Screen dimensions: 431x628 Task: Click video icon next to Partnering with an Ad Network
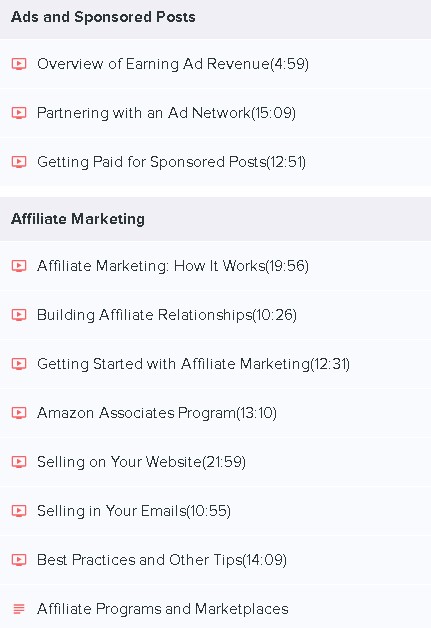[x=19, y=113]
